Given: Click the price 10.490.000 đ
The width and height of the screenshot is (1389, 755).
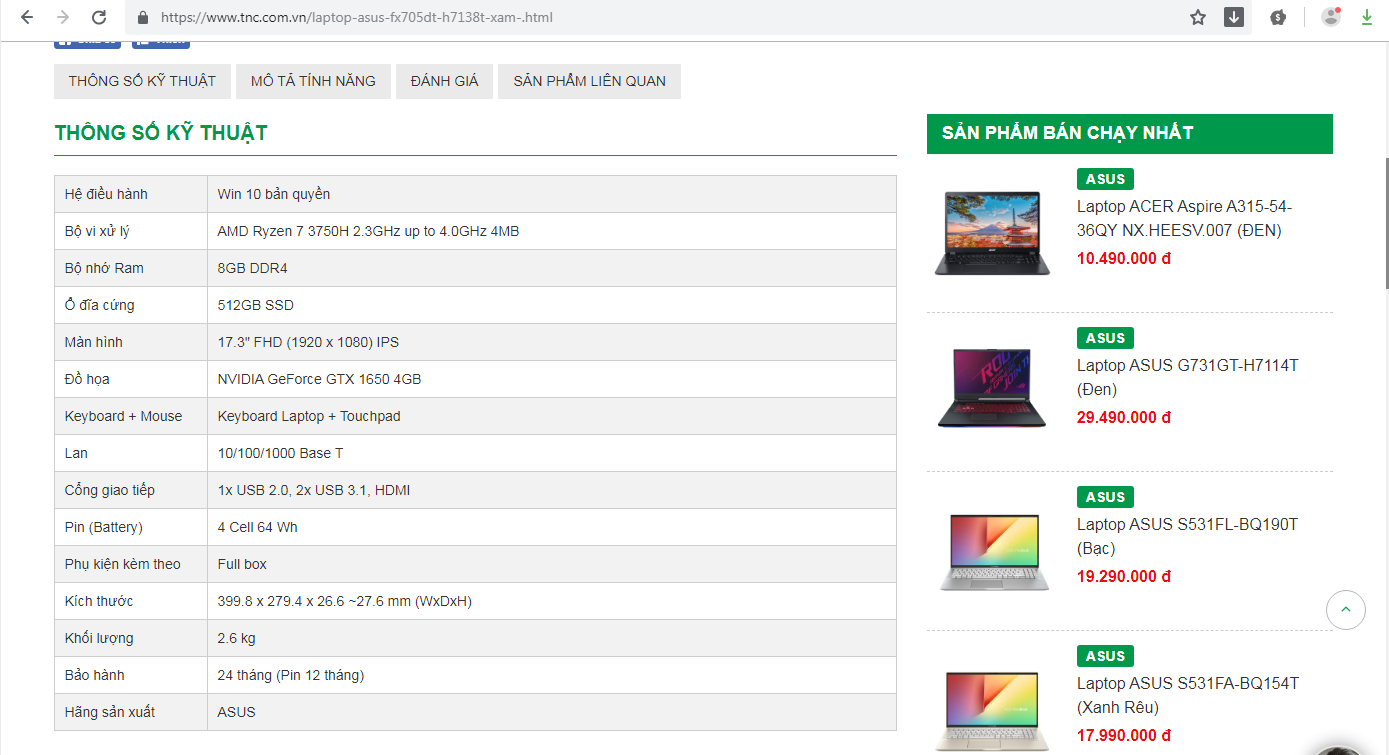Looking at the screenshot, I should coord(1124,258).
